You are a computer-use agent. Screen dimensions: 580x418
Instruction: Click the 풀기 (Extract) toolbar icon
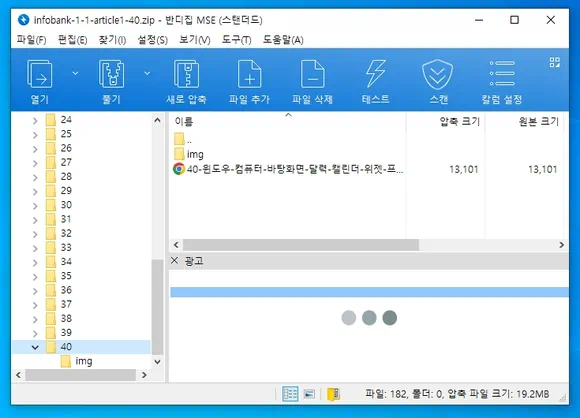pyautogui.click(x=111, y=74)
